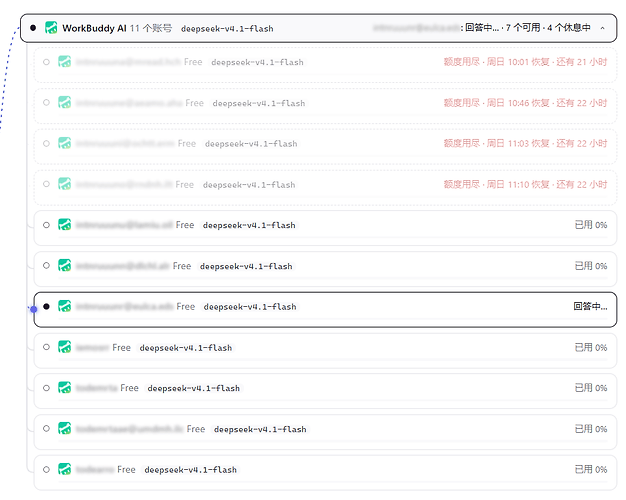Screen dimensions: 626x500
Task: Click the active radio dot on the 回答中 account row
Action: tap(46, 306)
